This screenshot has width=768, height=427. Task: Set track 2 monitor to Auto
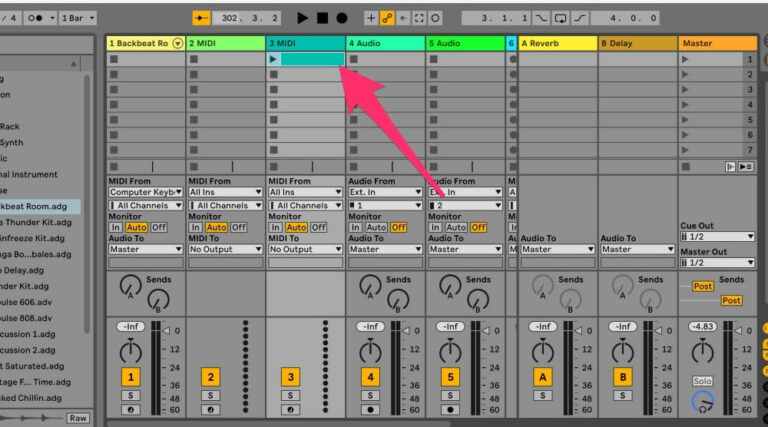[x=216, y=227]
